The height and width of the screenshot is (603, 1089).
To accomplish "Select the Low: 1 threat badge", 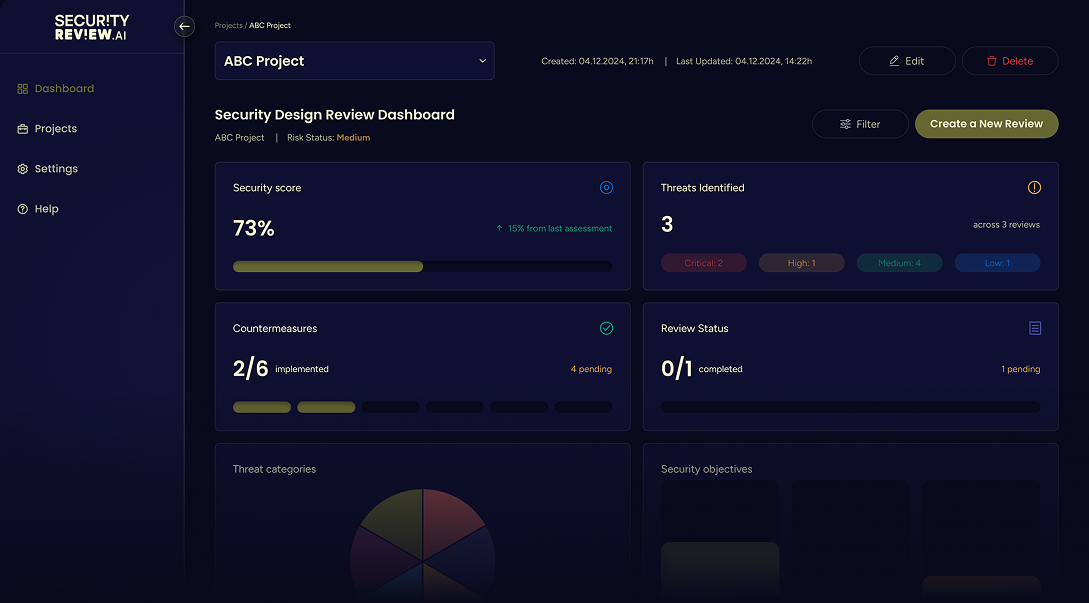I will pos(997,263).
